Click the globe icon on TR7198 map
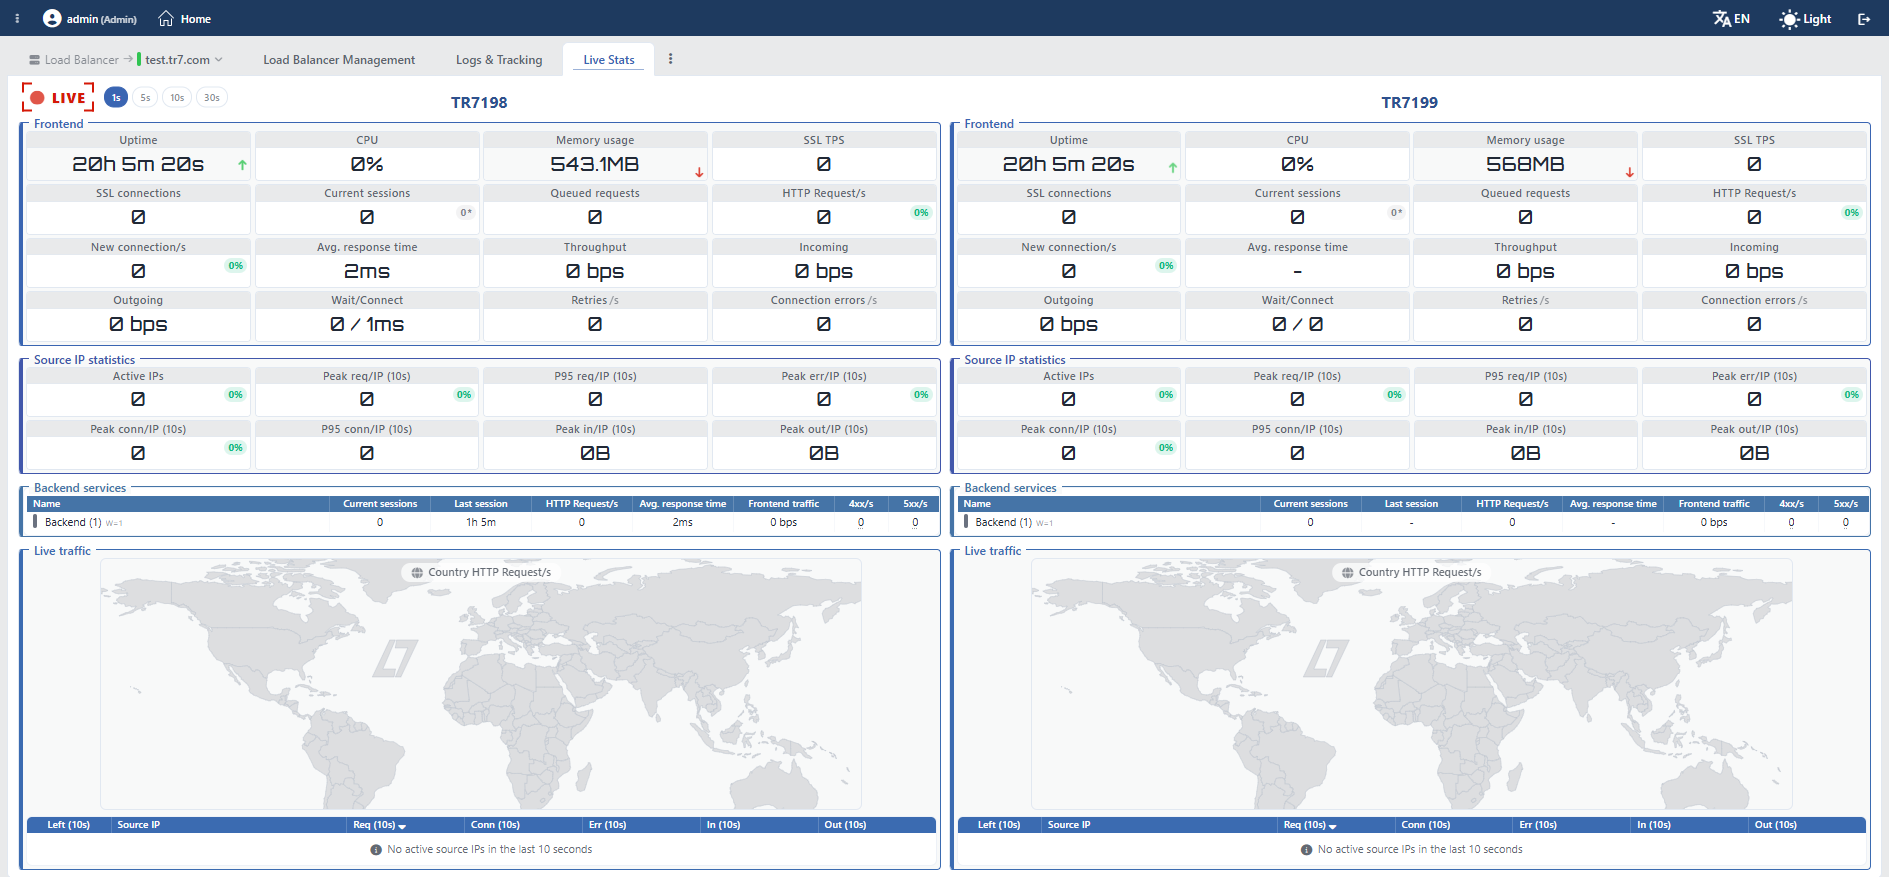1889x877 pixels. point(417,573)
